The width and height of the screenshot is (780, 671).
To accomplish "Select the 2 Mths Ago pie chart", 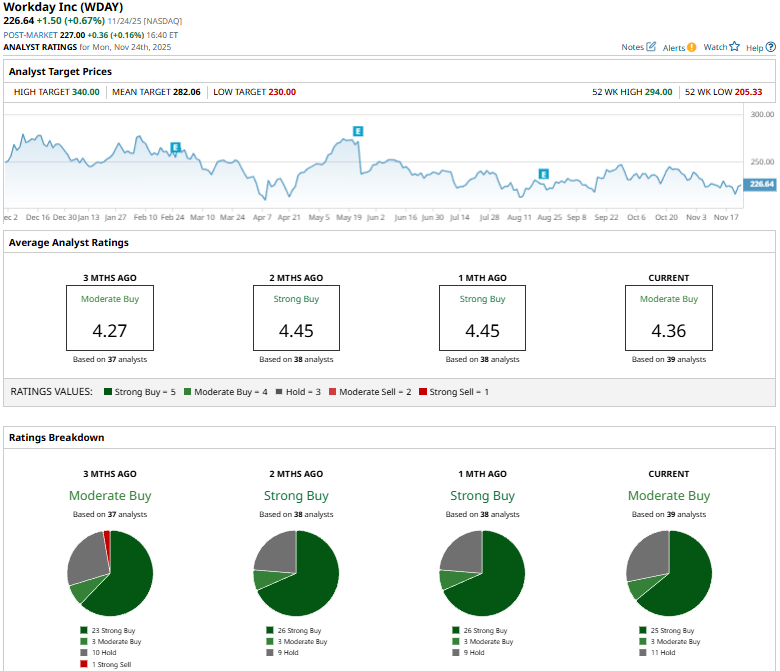I will pos(296,573).
